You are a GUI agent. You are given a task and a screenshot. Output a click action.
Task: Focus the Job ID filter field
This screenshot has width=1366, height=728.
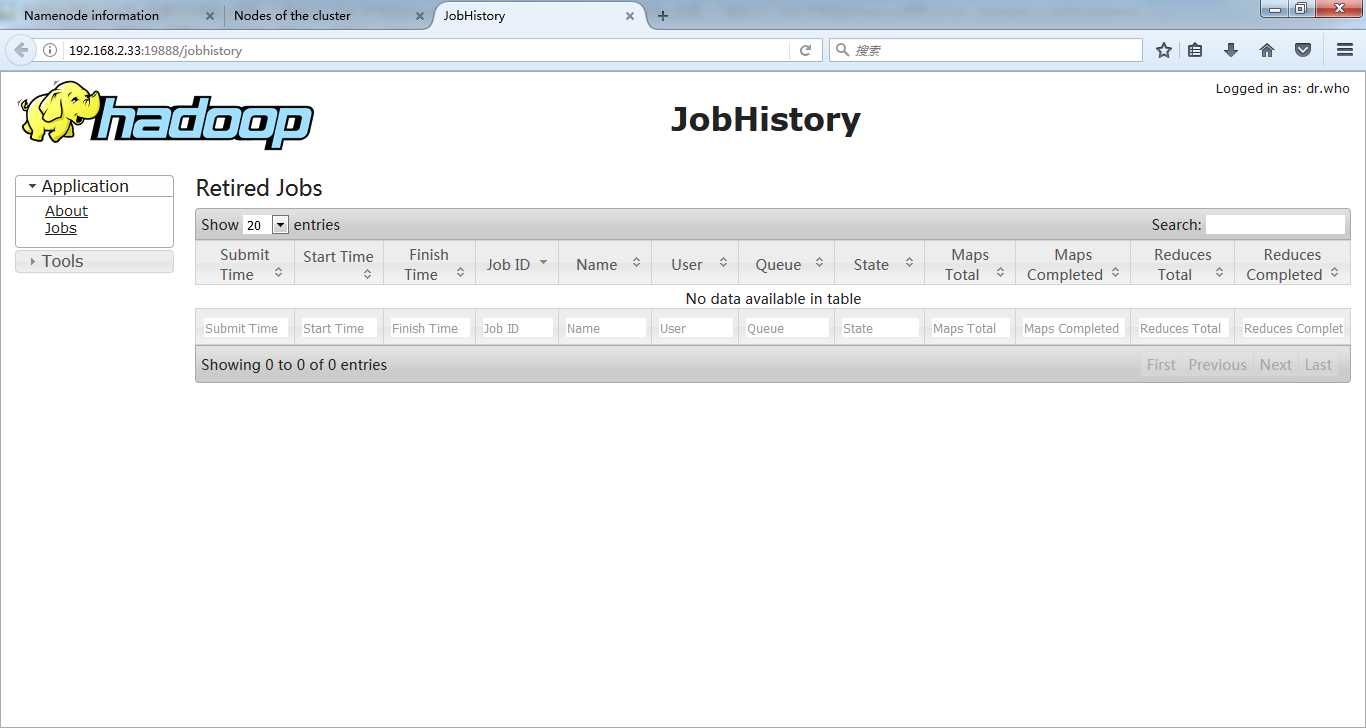click(x=517, y=328)
